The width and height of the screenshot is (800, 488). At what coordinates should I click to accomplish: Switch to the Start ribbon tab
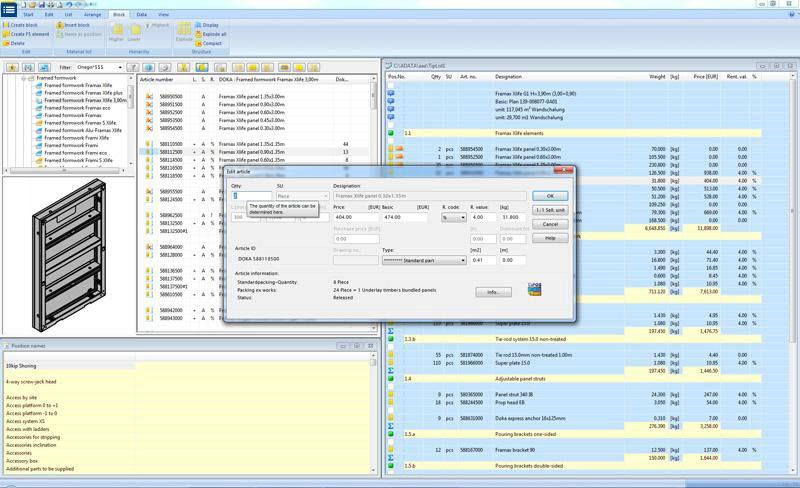click(28, 14)
